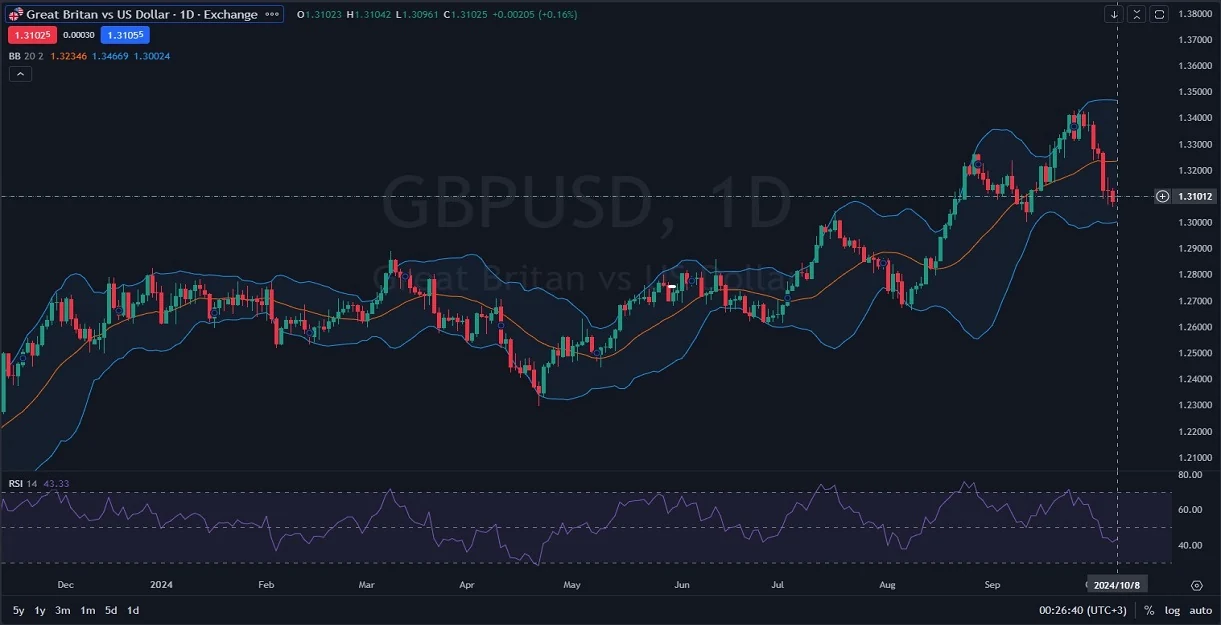Click the +0.00205 (+0.16%) change value
This screenshot has height=625, width=1221.
pos(534,15)
